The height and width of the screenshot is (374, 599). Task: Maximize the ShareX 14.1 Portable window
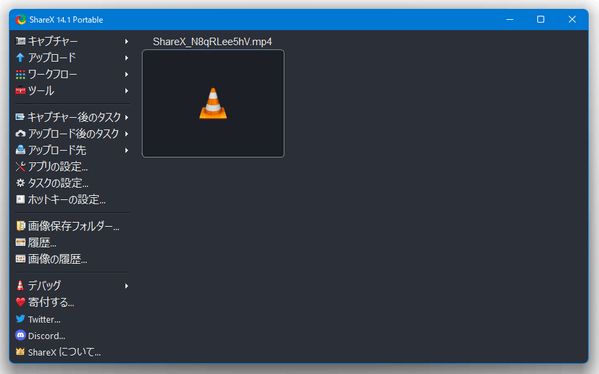pos(541,19)
